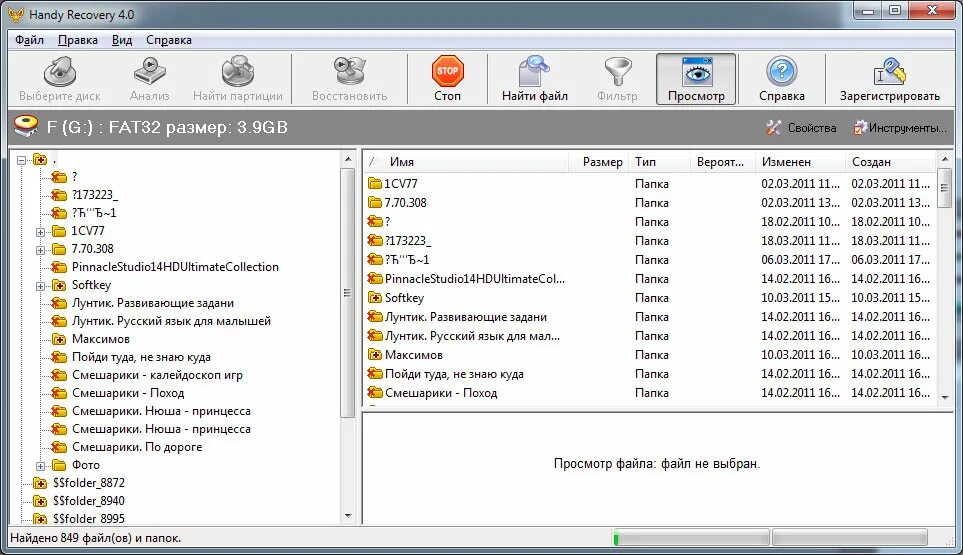
Task: Select 'Смешарики. По дороге' in the tree
Action: tap(137, 447)
